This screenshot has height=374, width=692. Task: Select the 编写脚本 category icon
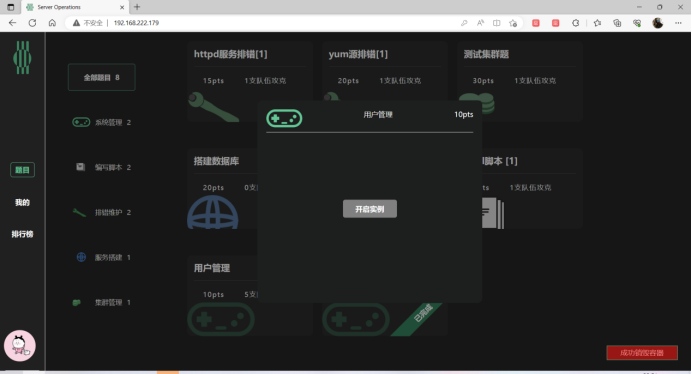point(80,167)
